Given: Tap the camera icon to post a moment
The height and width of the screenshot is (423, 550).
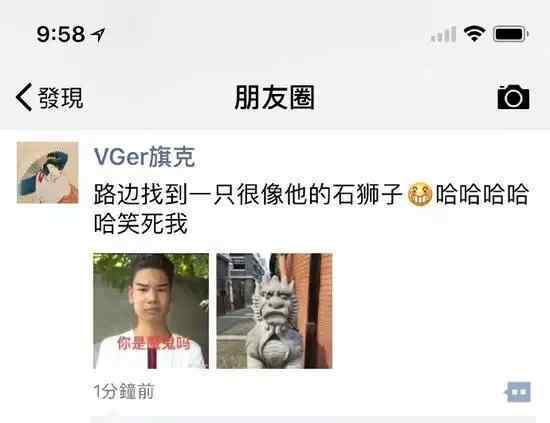Looking at the screenshot, I should [513, 97].
